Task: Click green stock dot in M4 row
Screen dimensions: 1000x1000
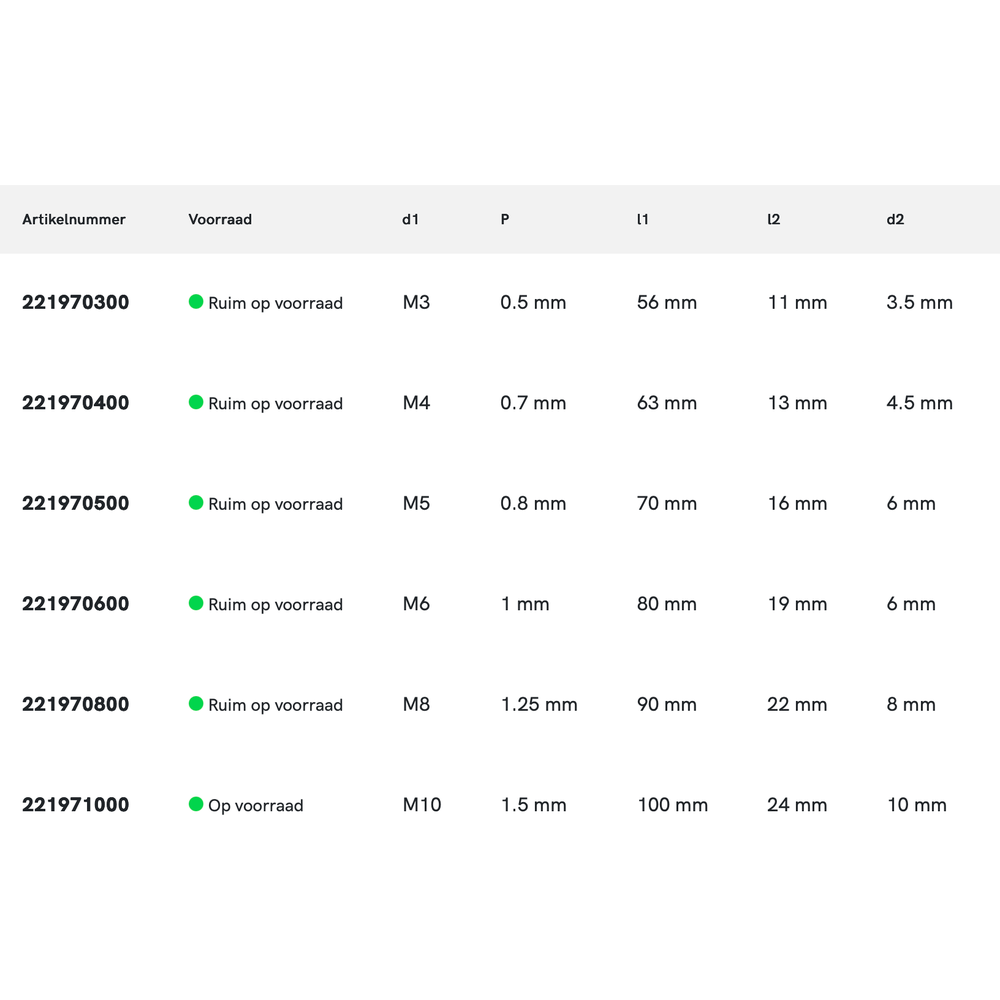Action: 196,402
